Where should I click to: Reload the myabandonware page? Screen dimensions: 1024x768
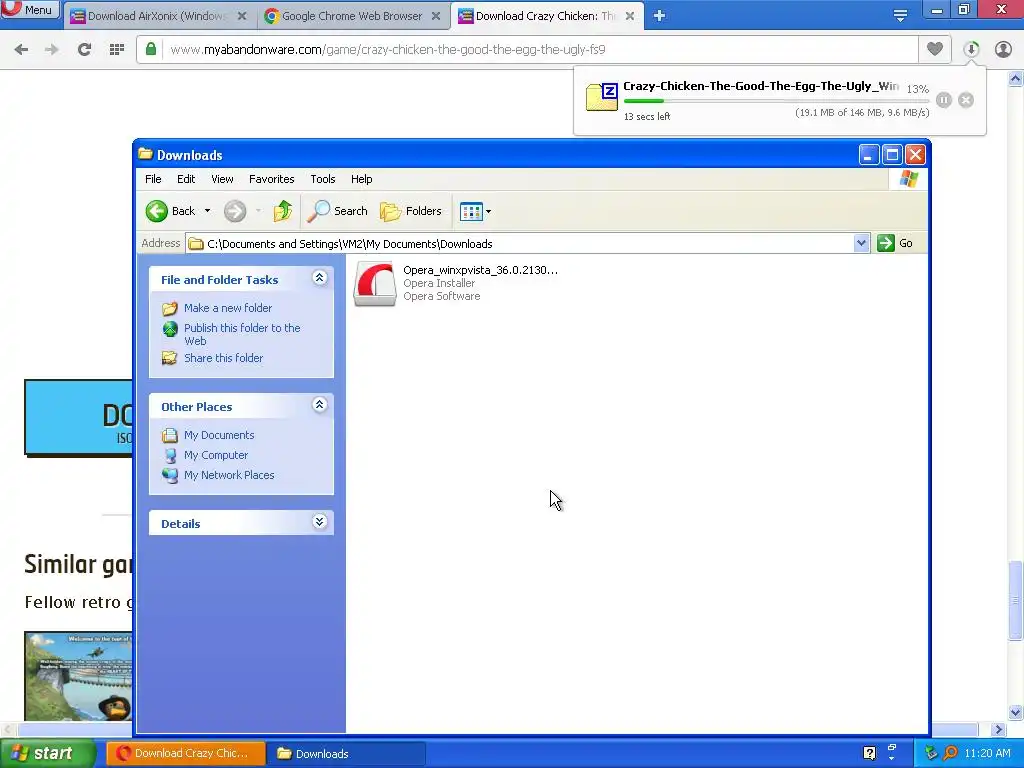coord(84,49)
